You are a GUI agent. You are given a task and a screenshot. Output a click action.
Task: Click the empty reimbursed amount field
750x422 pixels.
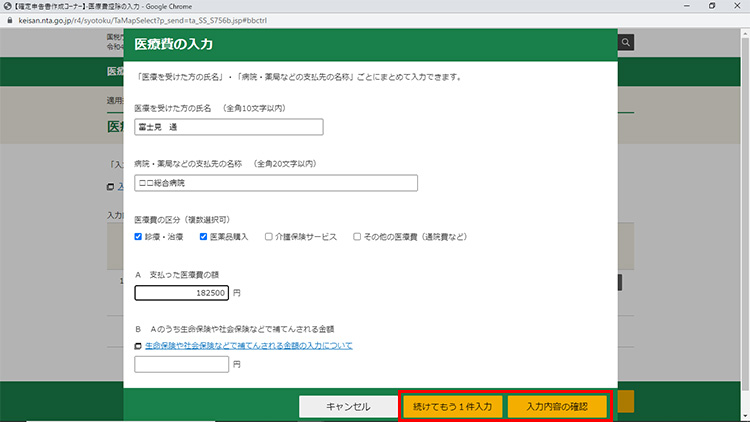coord(181,364)
